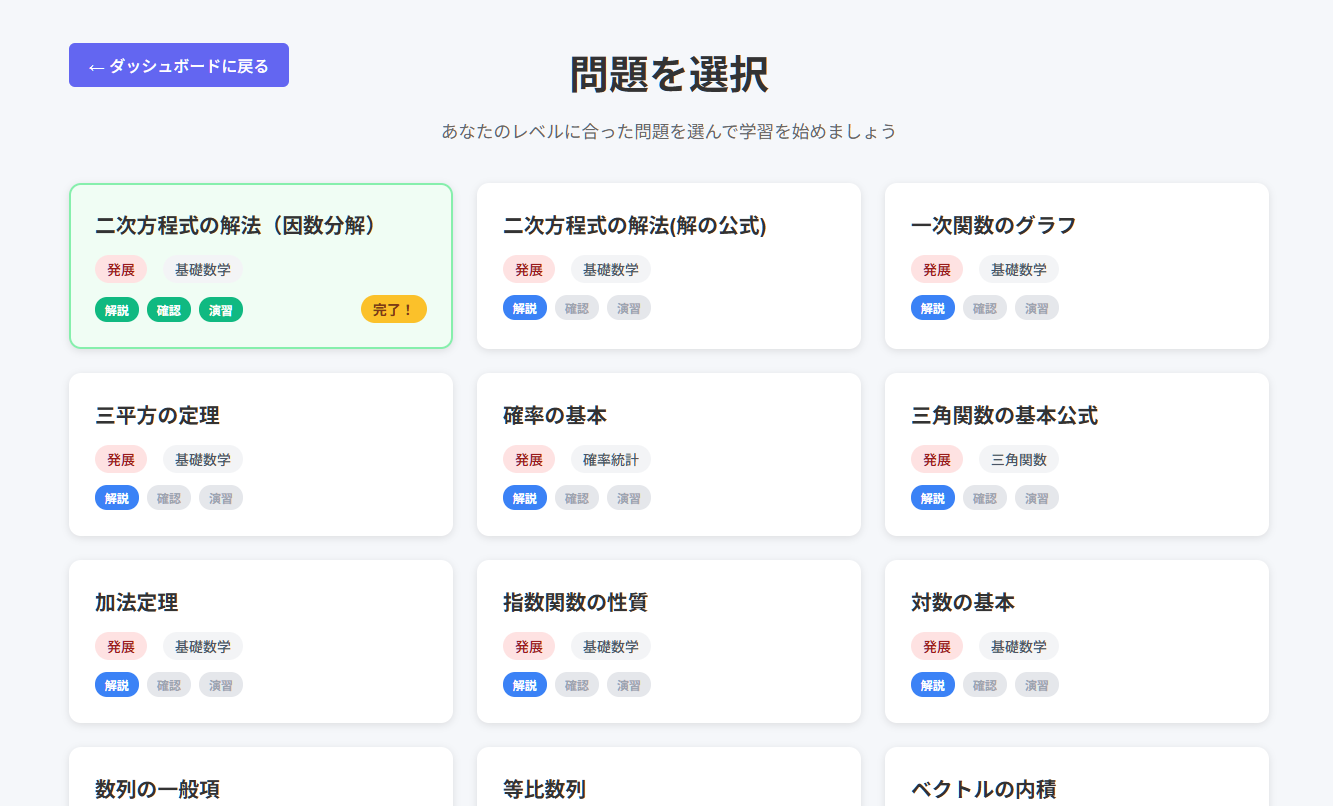Select the 三角関数の基本公式 problem title

point(1005,415)
